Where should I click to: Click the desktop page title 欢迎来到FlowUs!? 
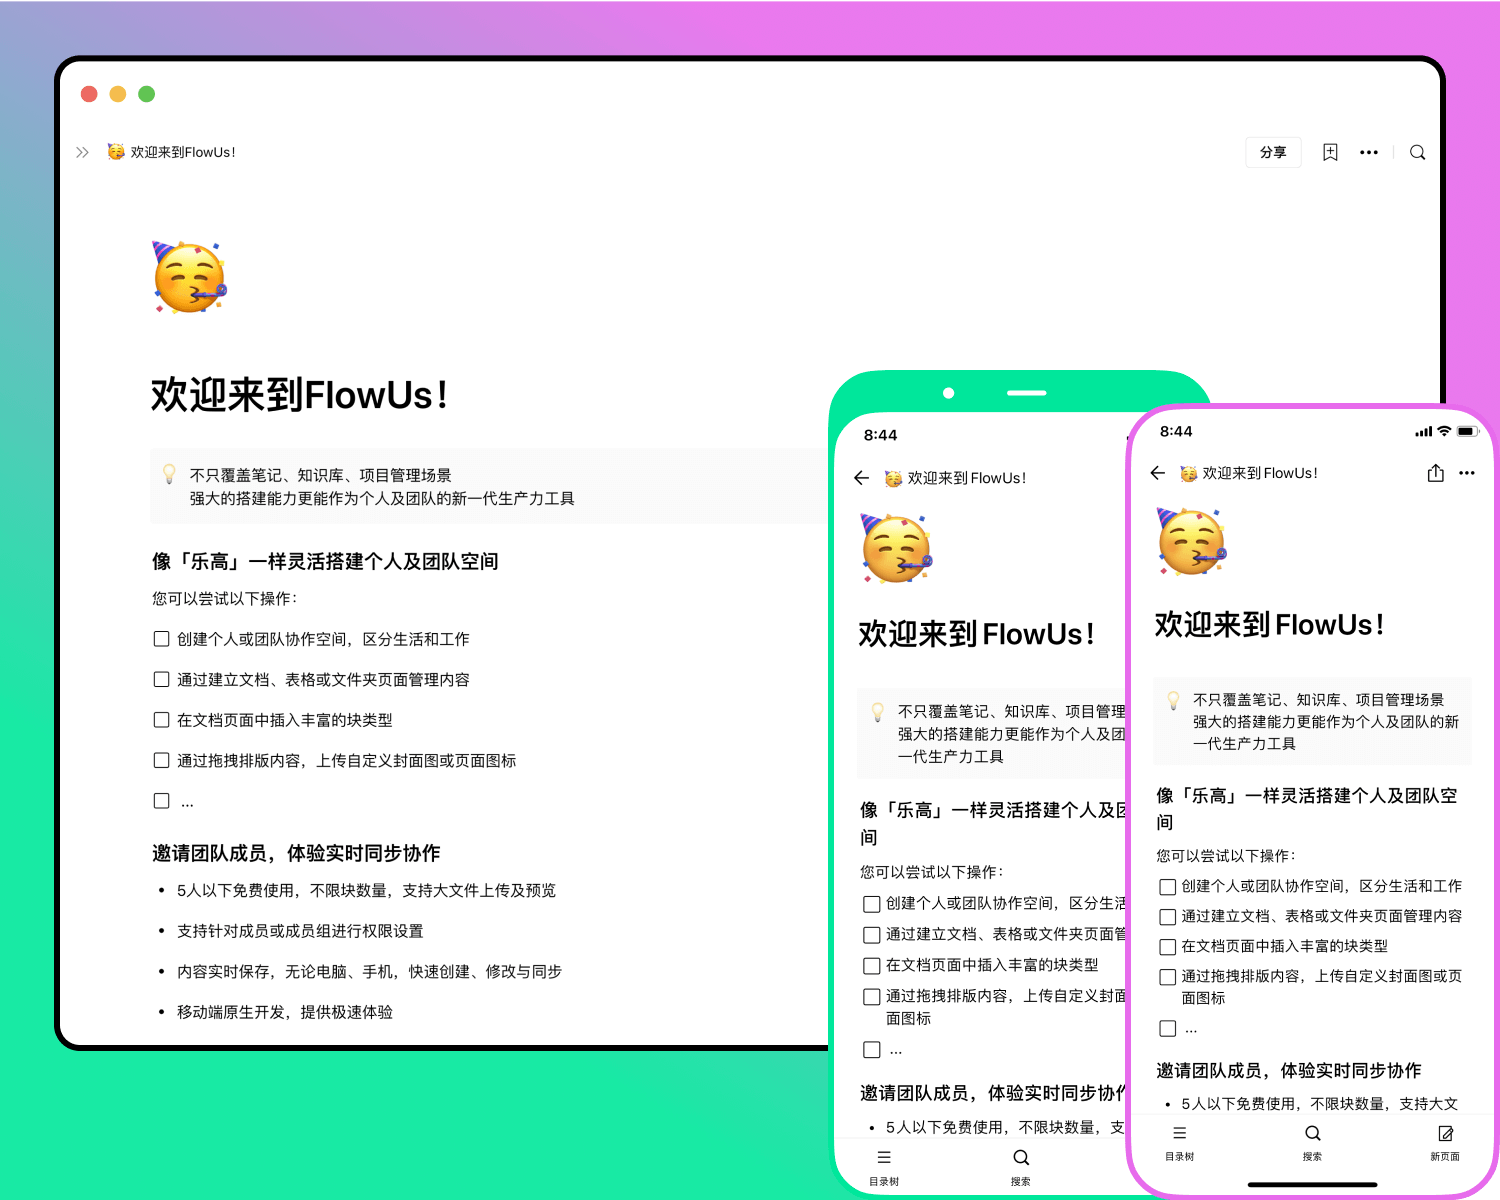click(x=299, y=395)
